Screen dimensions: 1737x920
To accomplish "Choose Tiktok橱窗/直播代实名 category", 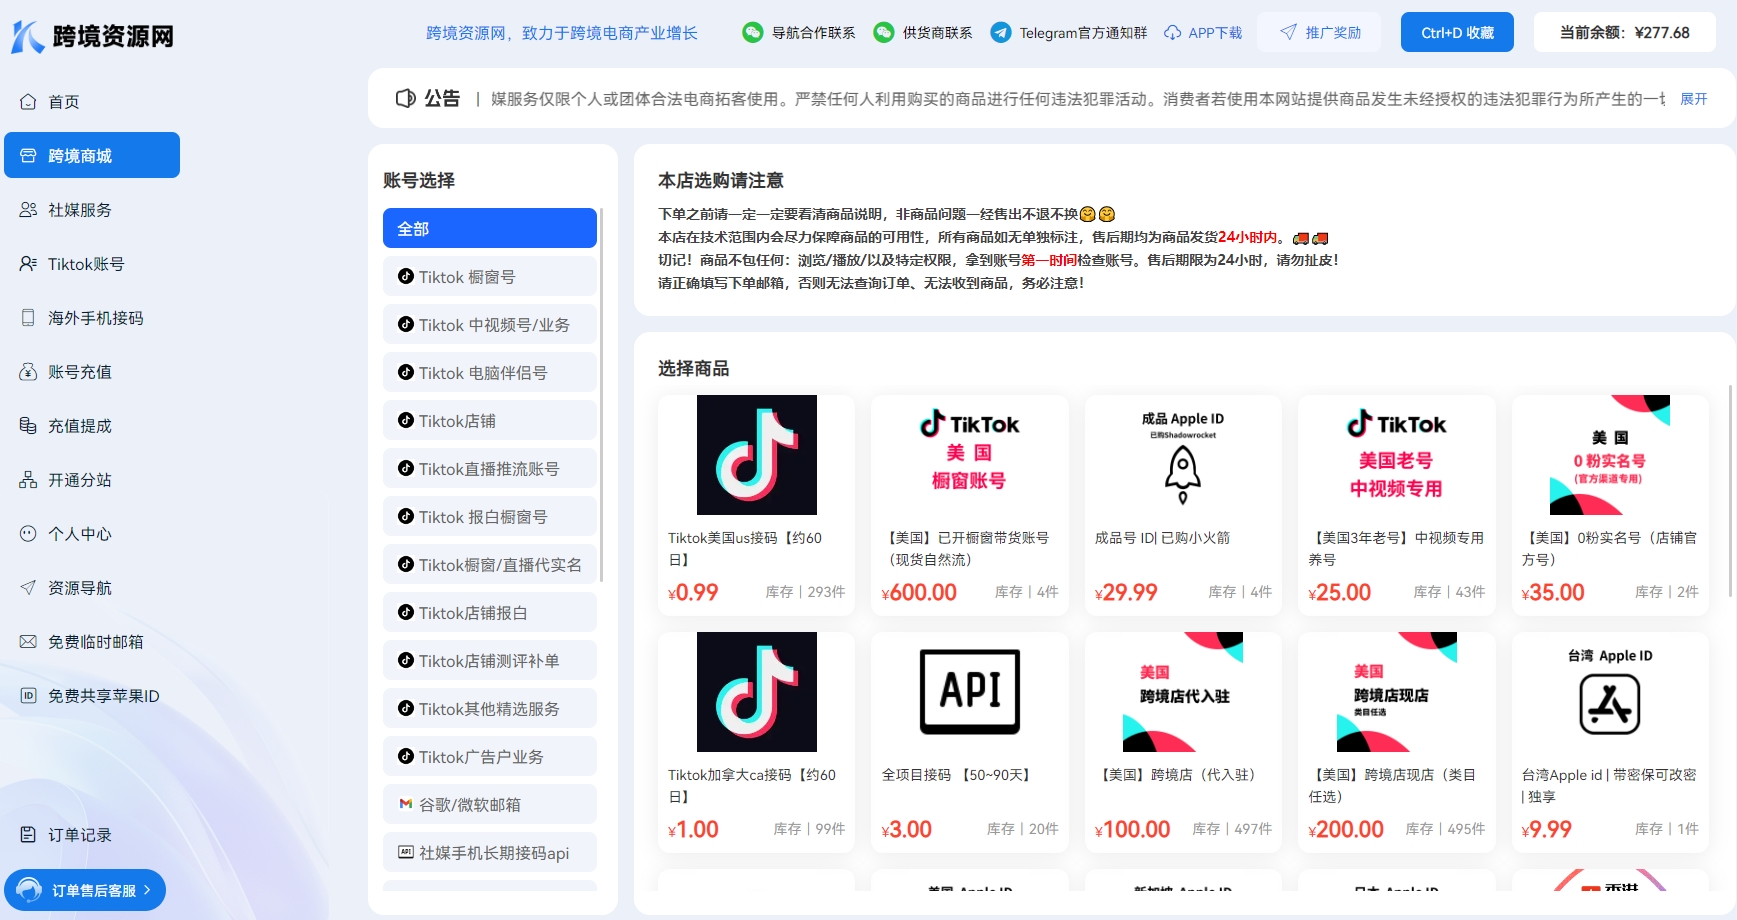I will pyautogui.click(x=490, y=564).
